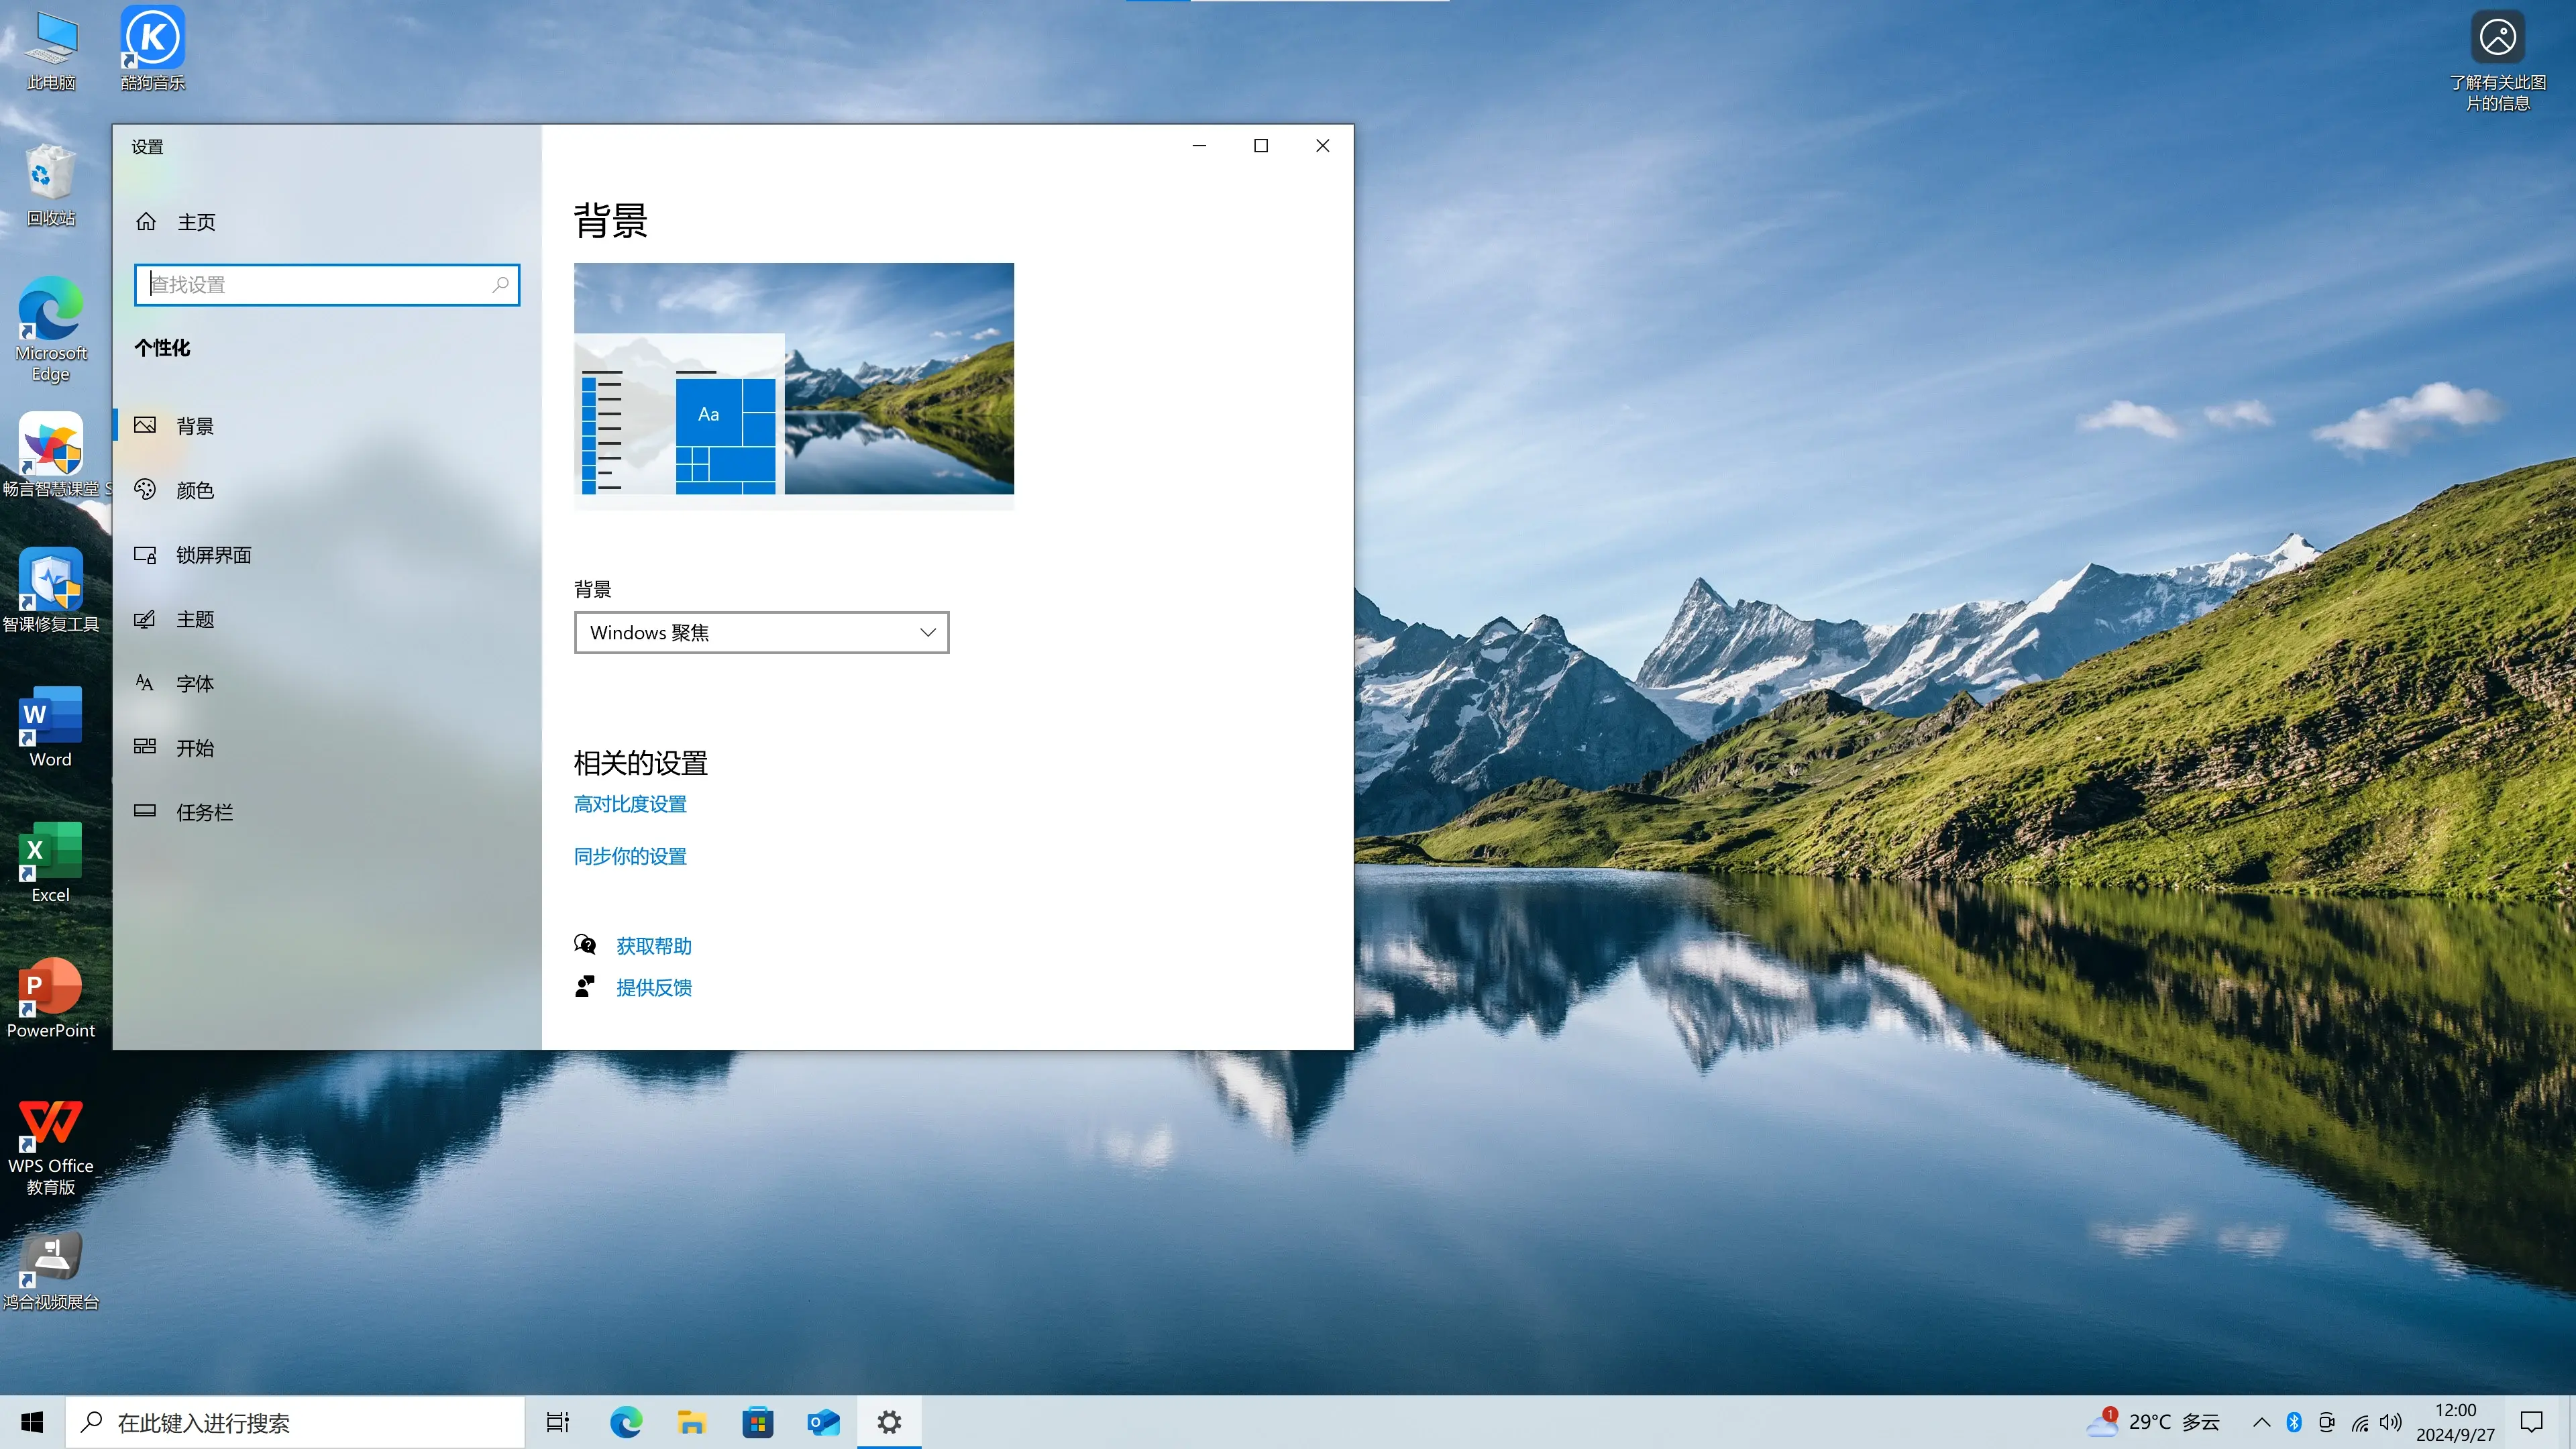Select the 主题 (Themes) sidebar item
The width and height of the screenshot is (2576, 1449).
(x=194, y=619)
